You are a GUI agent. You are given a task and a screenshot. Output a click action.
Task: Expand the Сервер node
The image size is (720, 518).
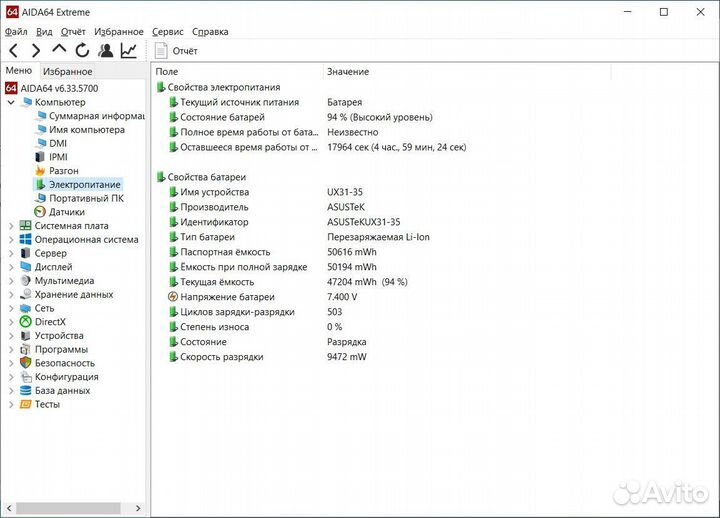click(11, 253)
